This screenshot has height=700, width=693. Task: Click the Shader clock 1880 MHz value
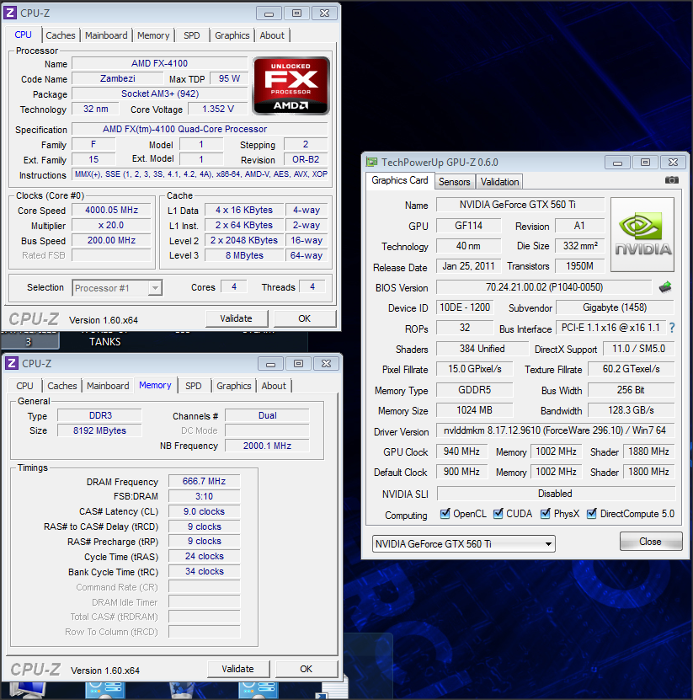point(649,451)
